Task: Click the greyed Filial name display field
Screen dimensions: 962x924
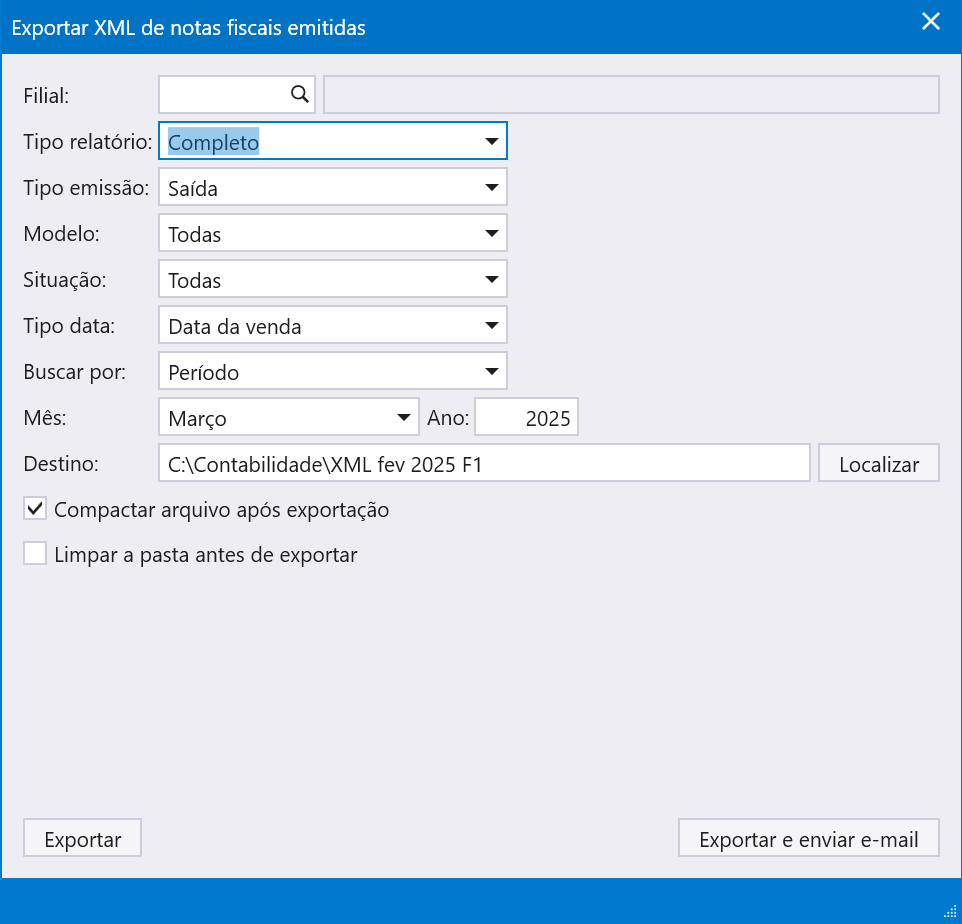Action: [631, 95]
